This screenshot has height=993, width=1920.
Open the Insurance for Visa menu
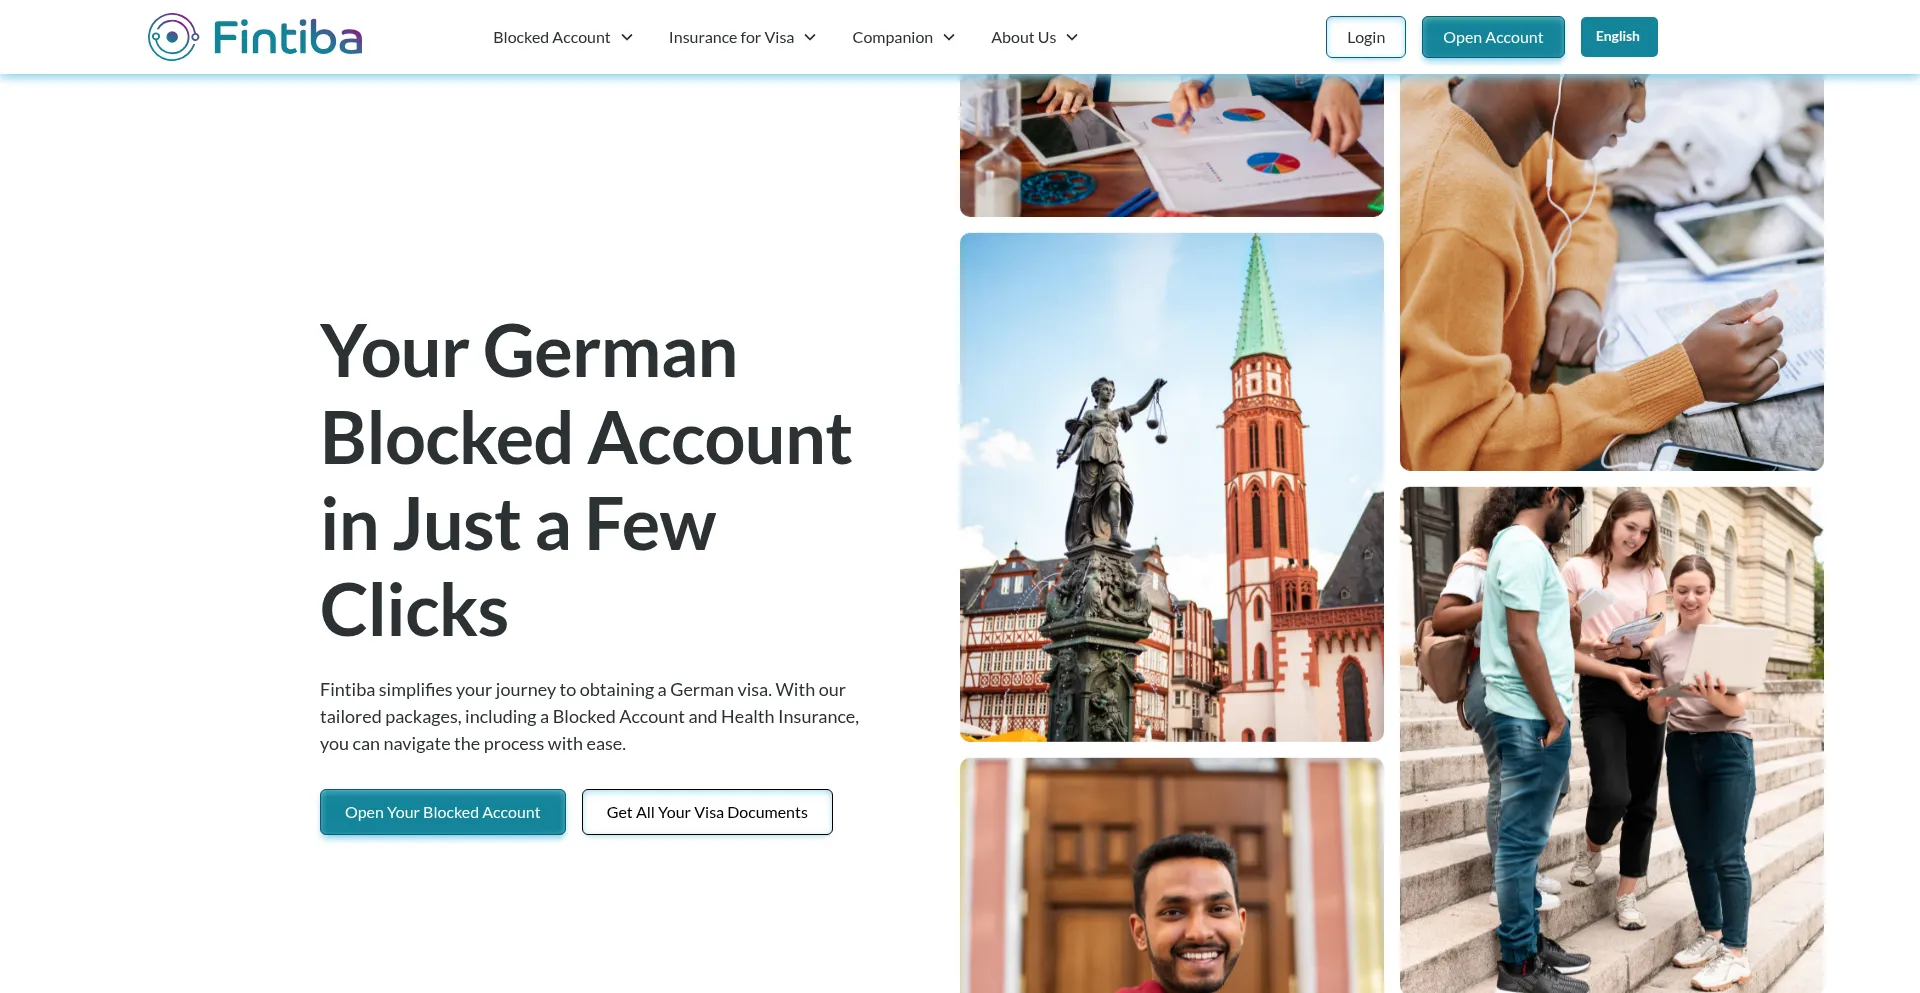(731, 38)
